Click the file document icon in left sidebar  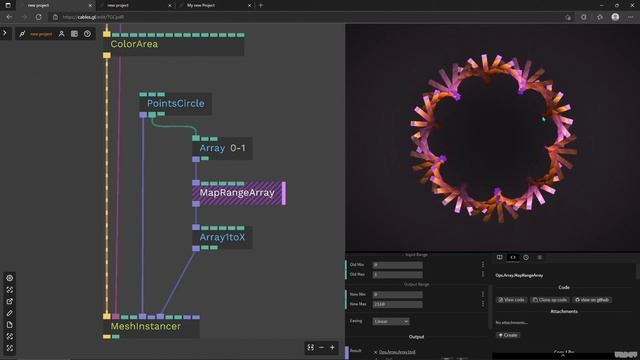[x=9, y=325]
